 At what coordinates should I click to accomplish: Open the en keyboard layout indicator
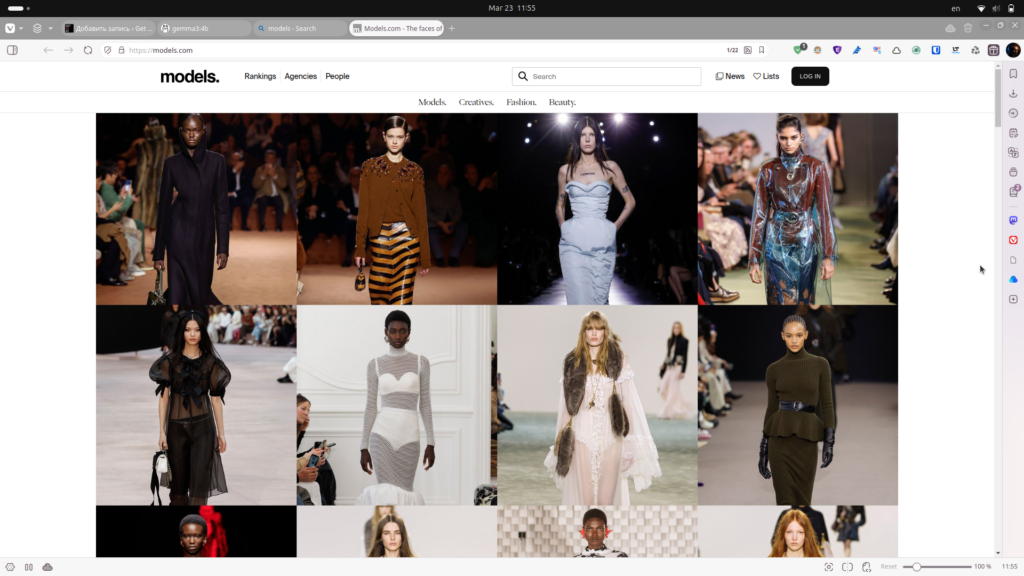[955, 8]
